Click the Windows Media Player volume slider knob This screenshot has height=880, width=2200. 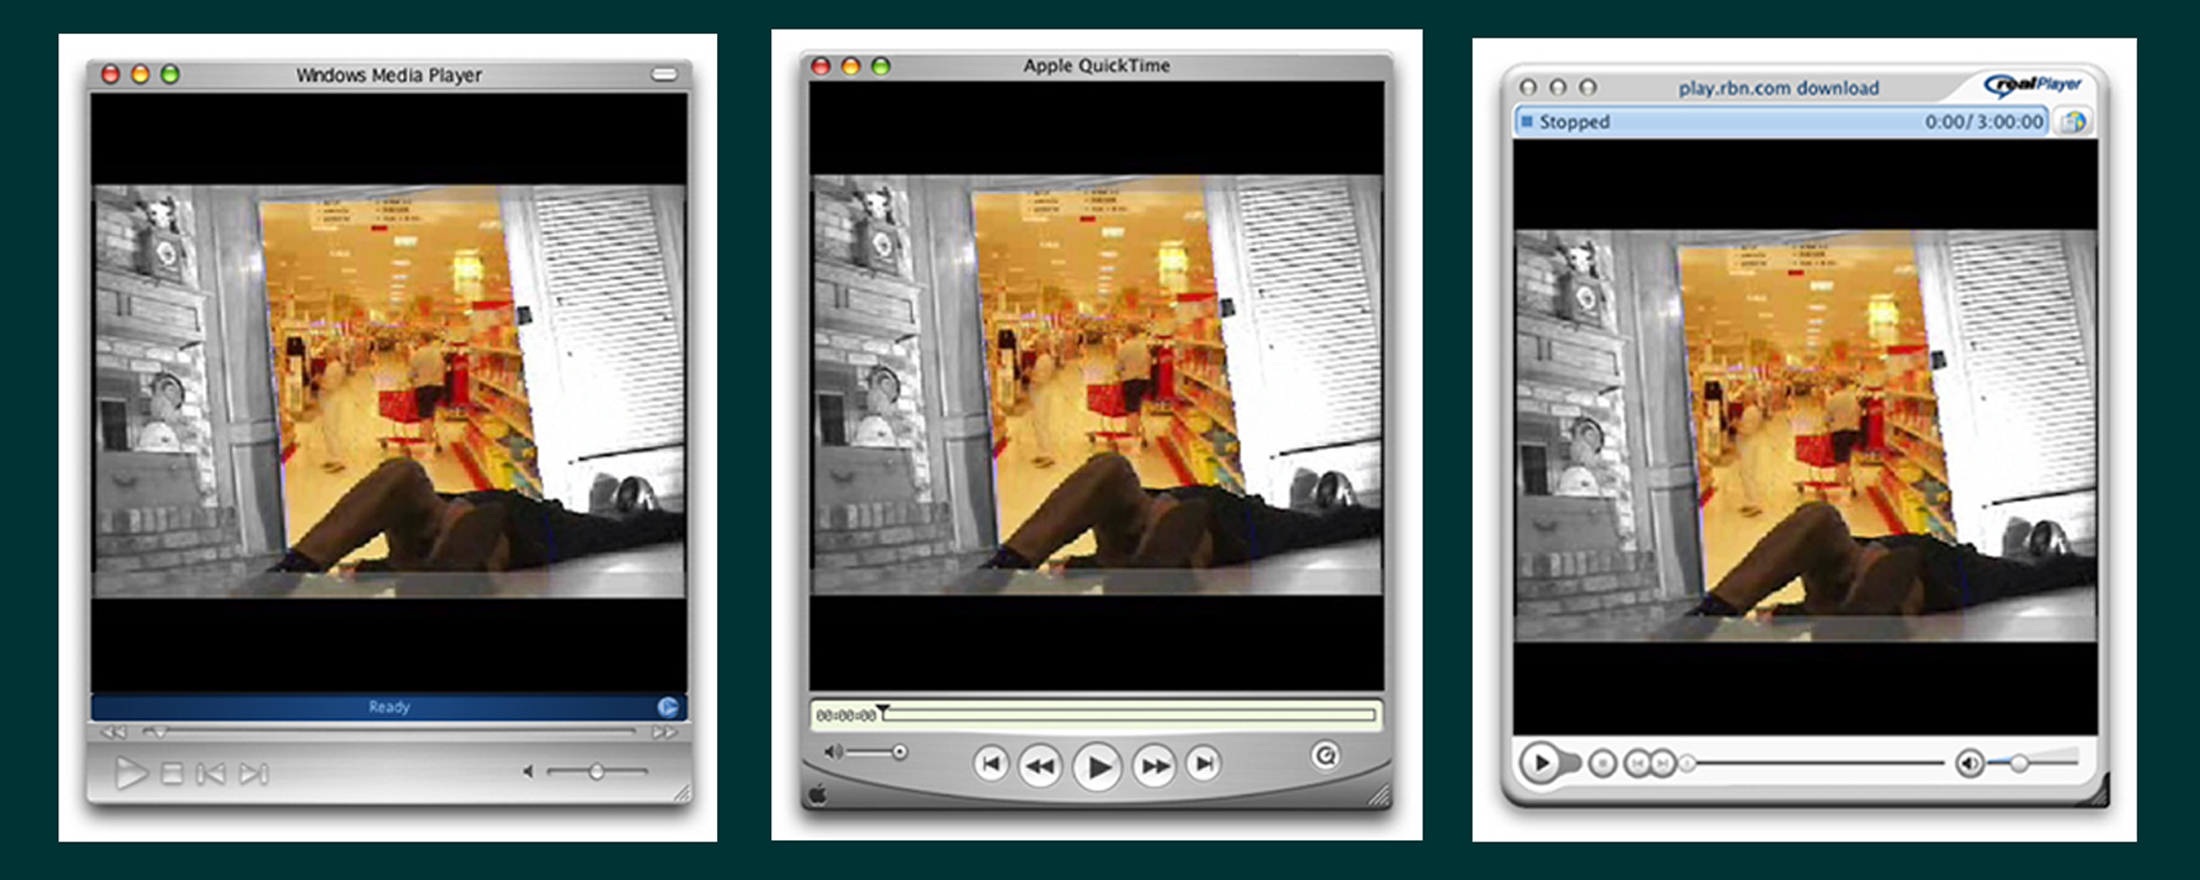[x=596, y=771]
